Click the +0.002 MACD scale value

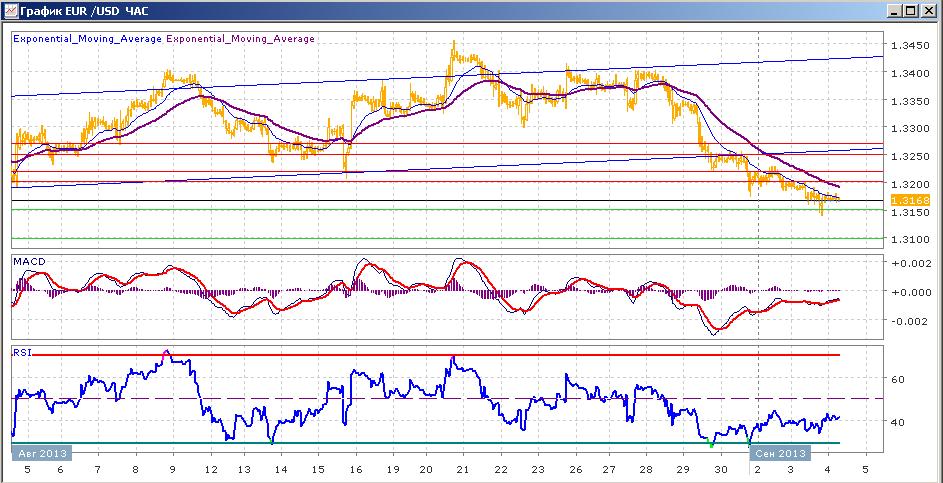(x=914, y=263)
